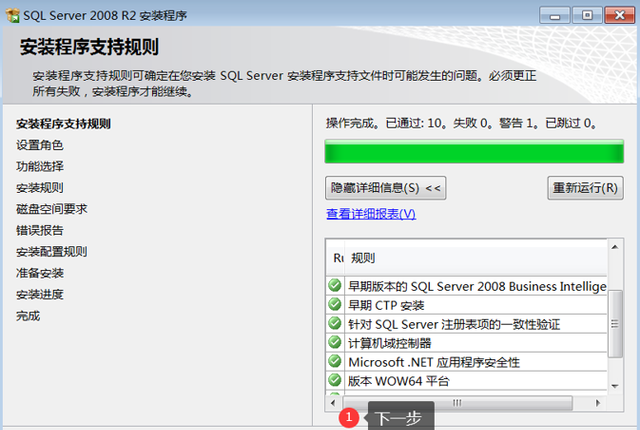640x430 pixels.
Task: Select rule row 针对 SQL Server 注册表项的一致性验证
Action: tap(467, 324)
